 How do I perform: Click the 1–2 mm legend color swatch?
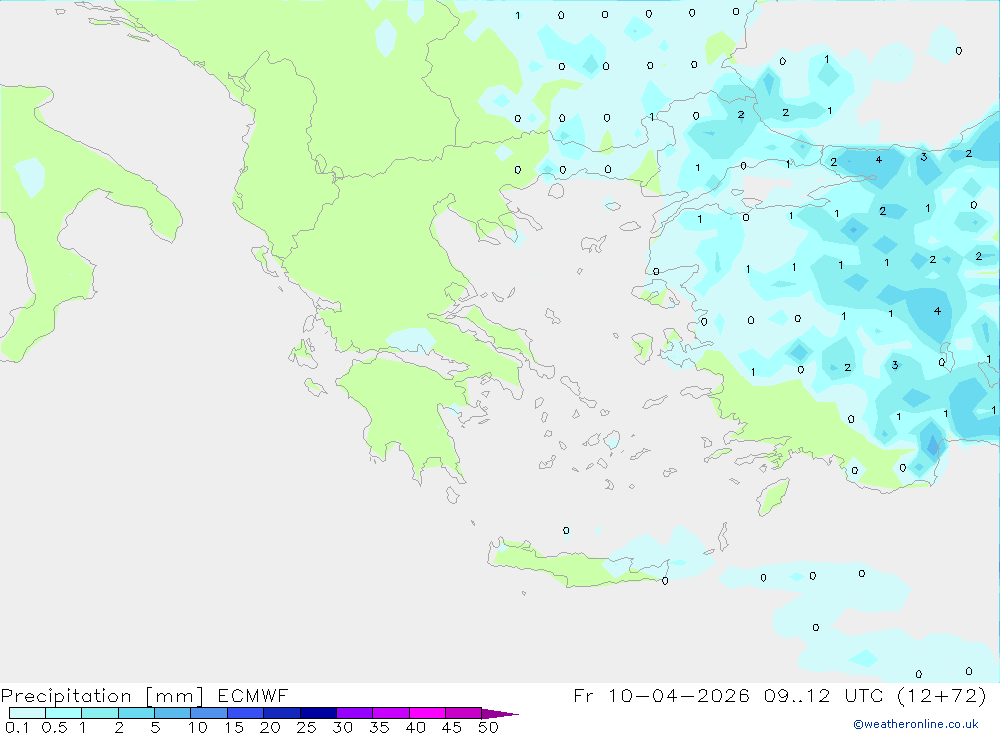coord(100,713)
